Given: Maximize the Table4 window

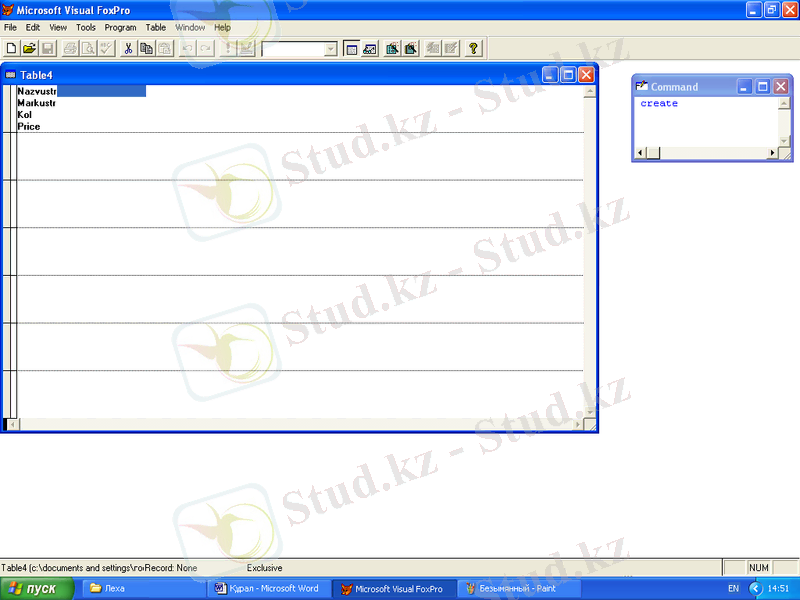Looking at the screenshot, I should pos(568,75).
